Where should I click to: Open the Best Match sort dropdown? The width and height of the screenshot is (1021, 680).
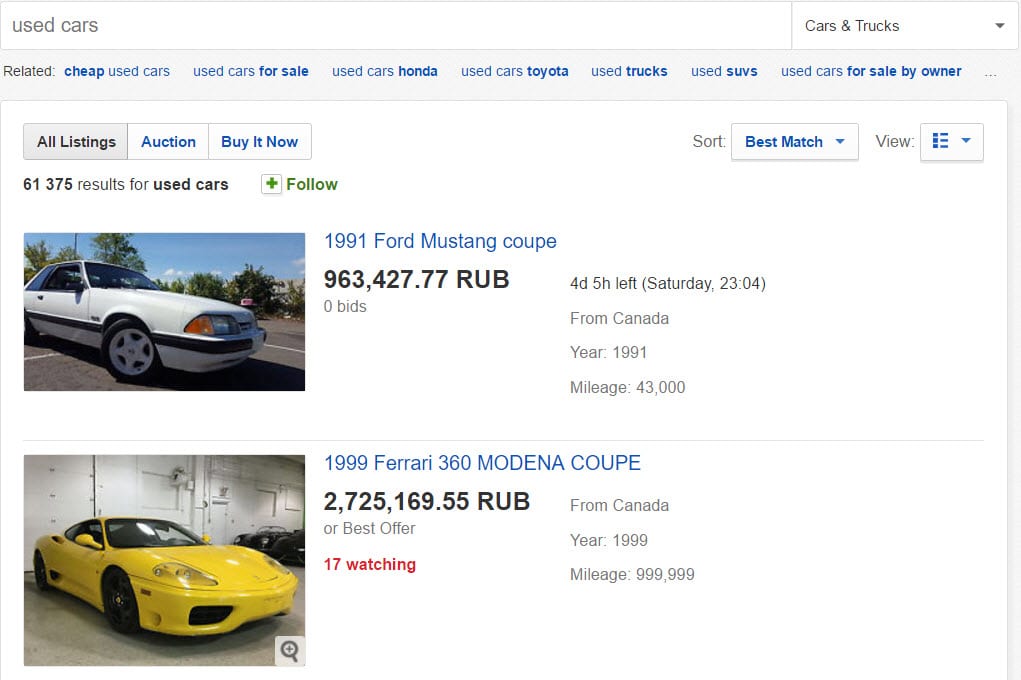[x=794, y=141]
